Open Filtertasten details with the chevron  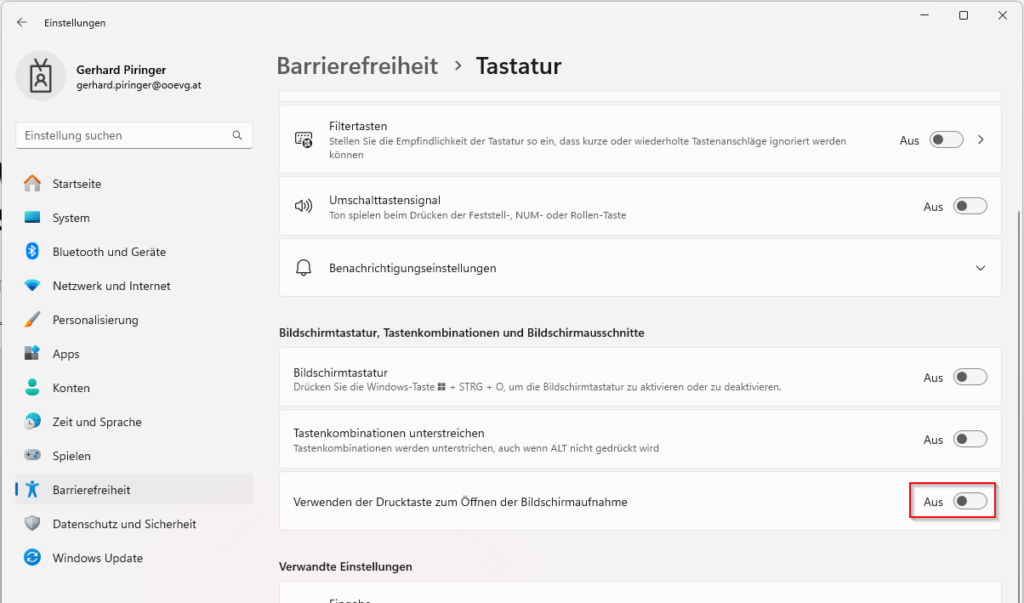tap(981, 140)
